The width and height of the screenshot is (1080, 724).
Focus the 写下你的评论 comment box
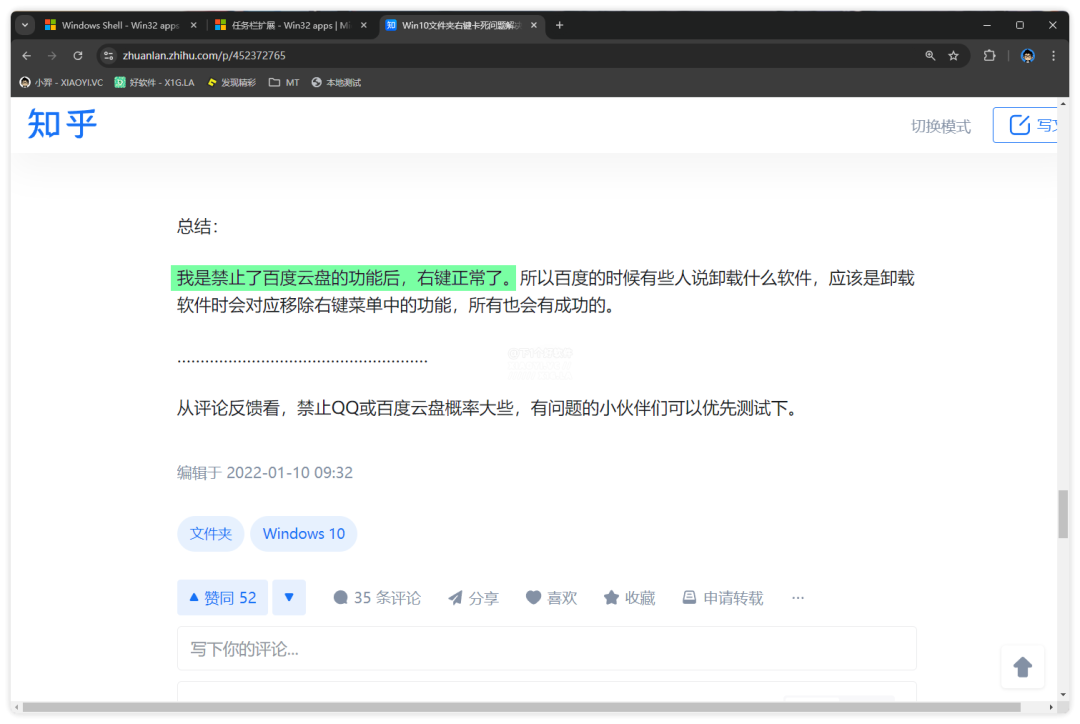(x=547, y=648)
